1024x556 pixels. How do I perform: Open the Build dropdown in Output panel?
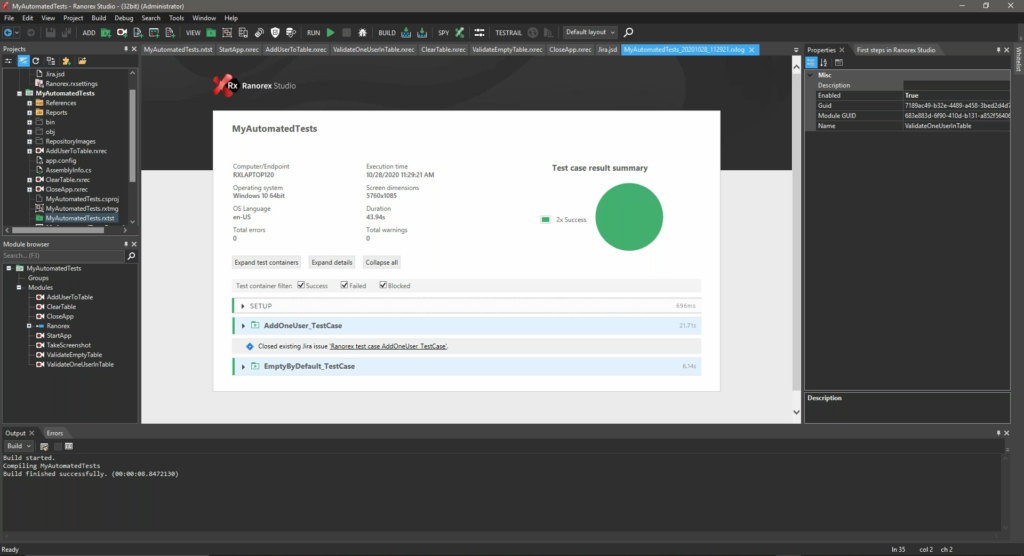(18, 446)
